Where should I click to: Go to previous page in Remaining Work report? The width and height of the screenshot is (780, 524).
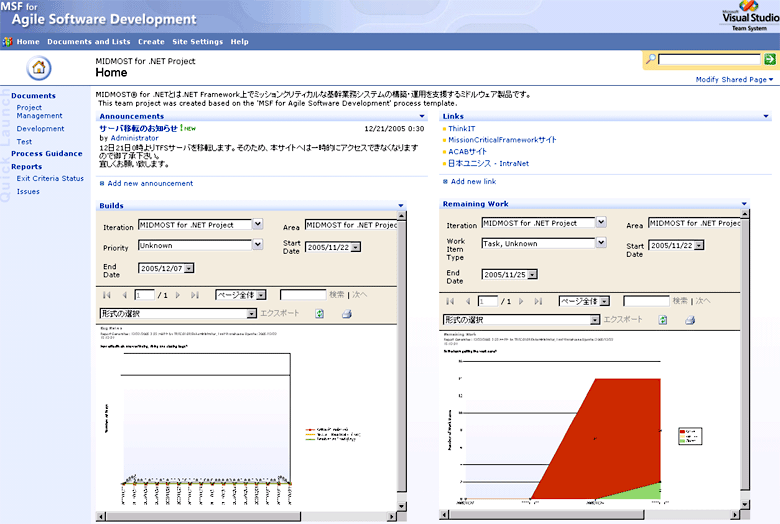468,301
